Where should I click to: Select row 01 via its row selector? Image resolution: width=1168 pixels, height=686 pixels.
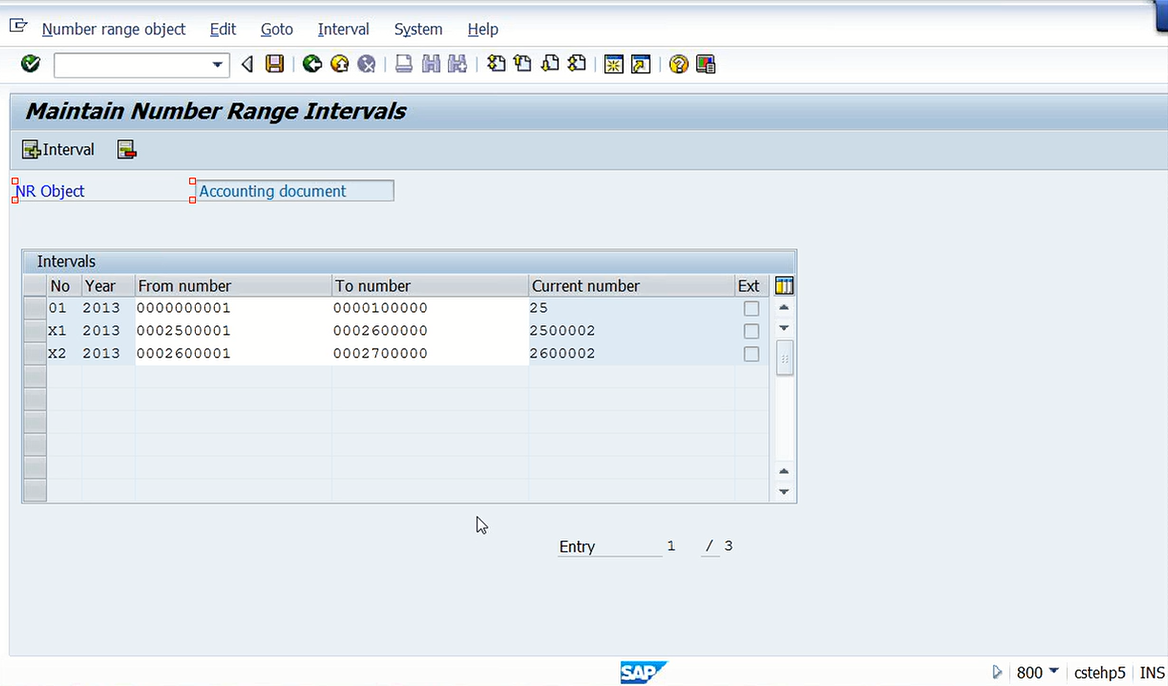point(35,308)
